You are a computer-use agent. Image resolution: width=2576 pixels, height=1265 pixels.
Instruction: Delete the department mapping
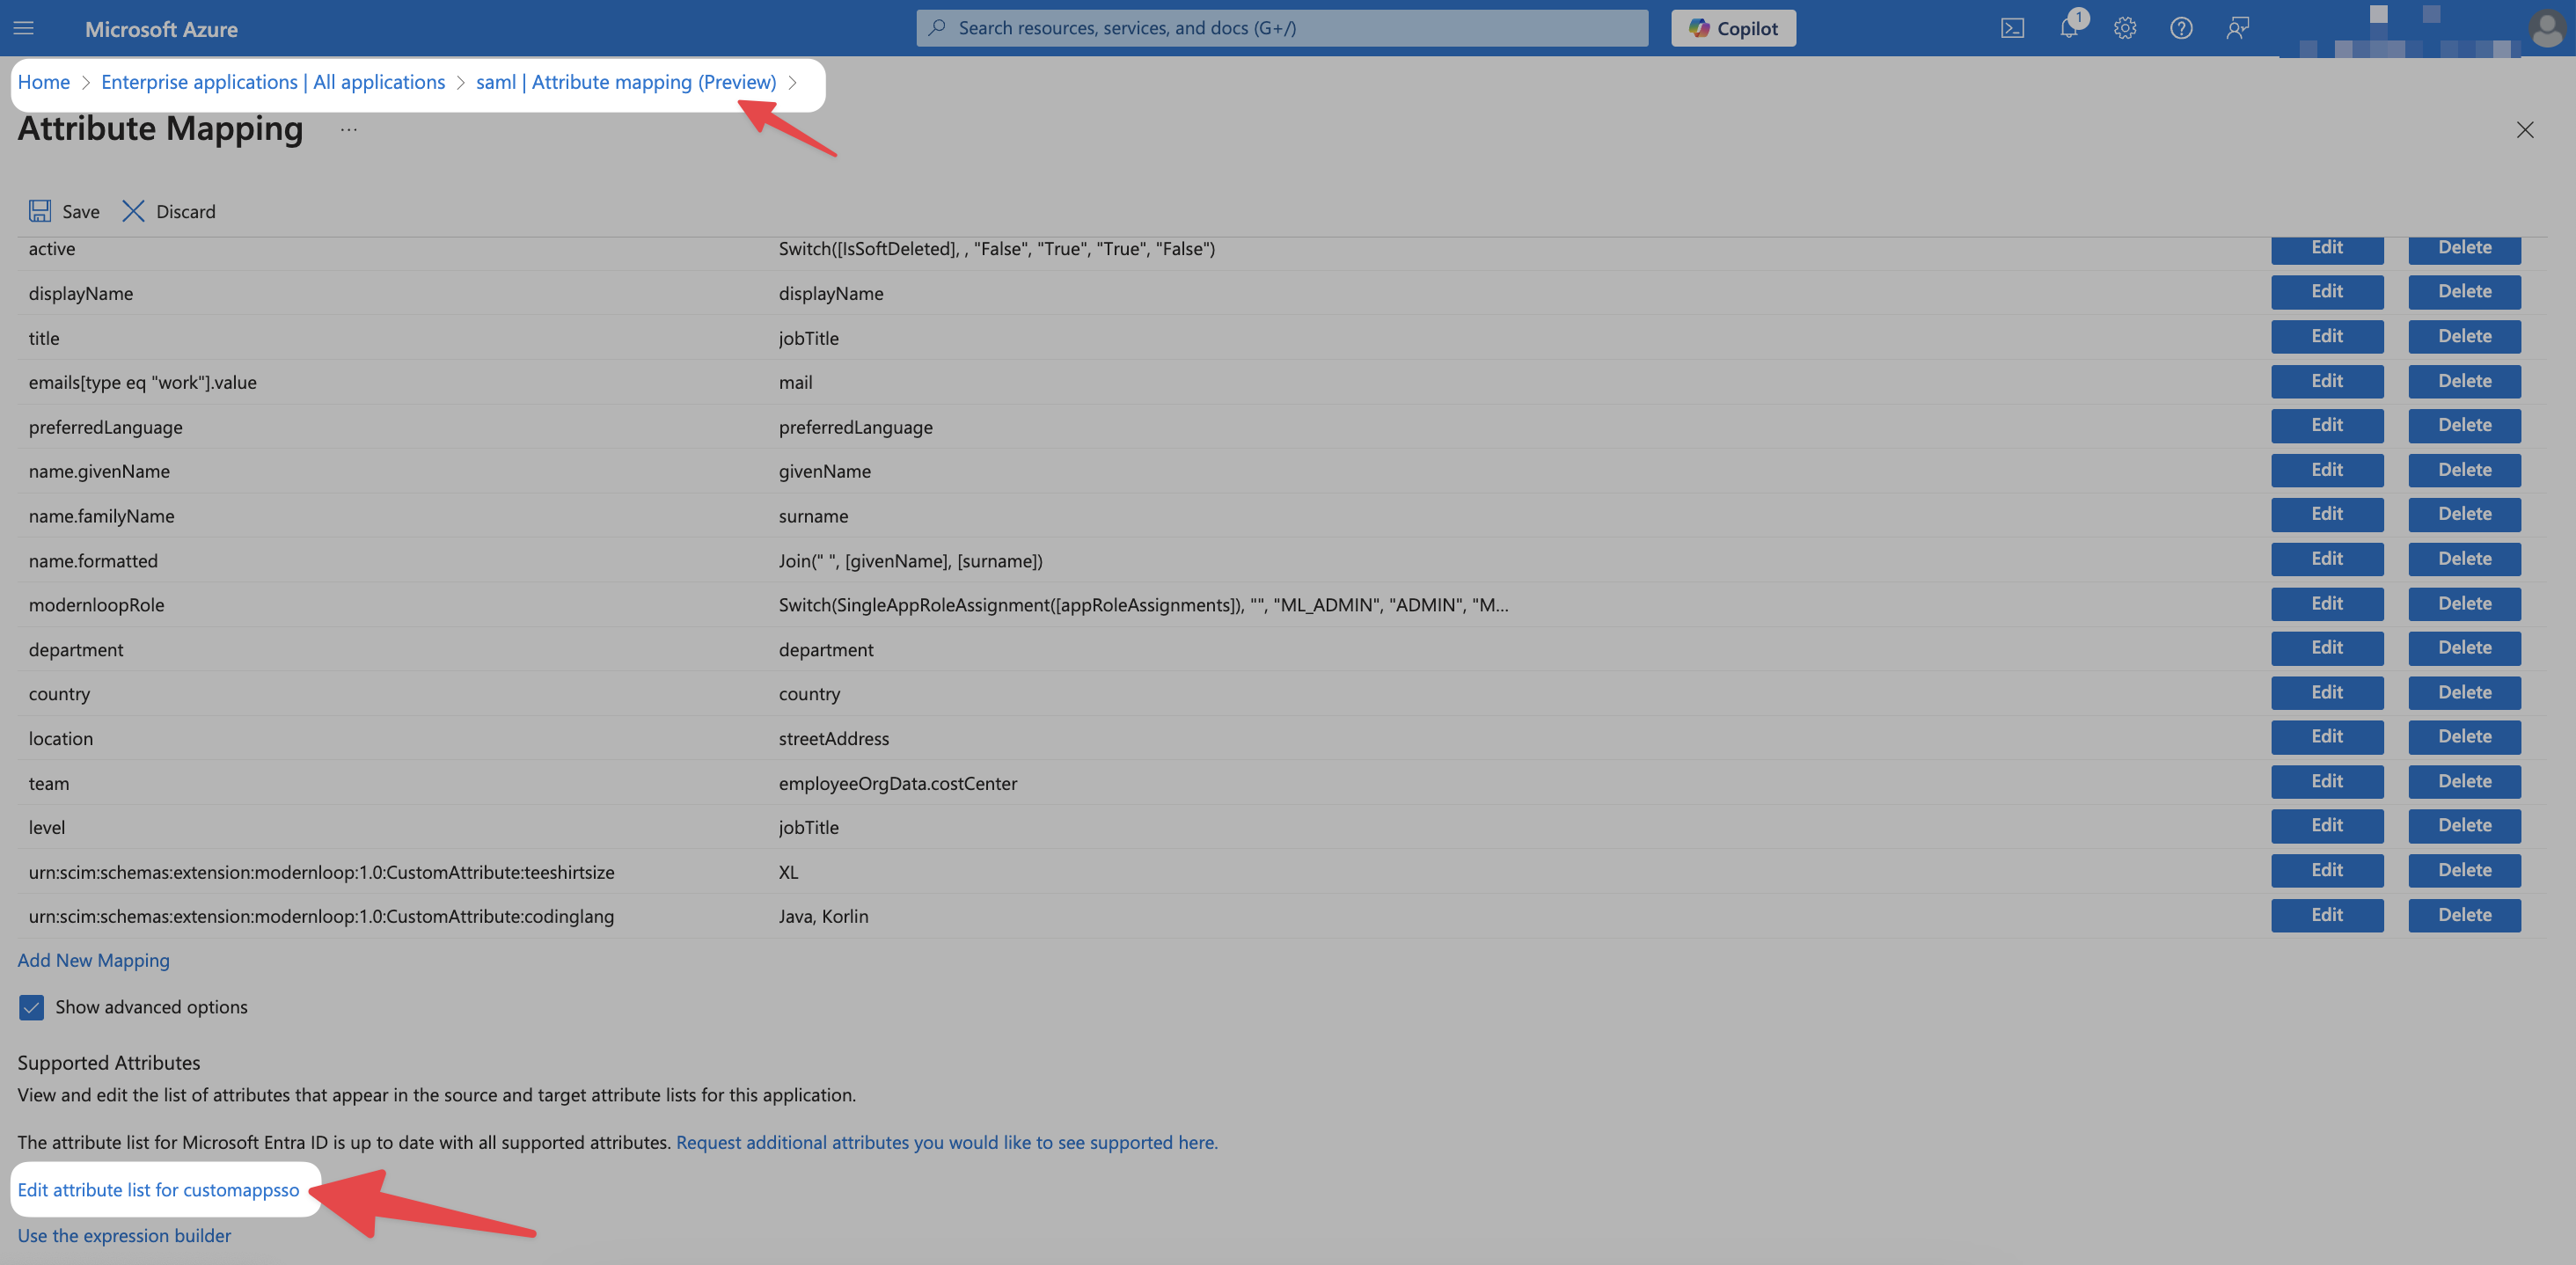point(2464,648)
